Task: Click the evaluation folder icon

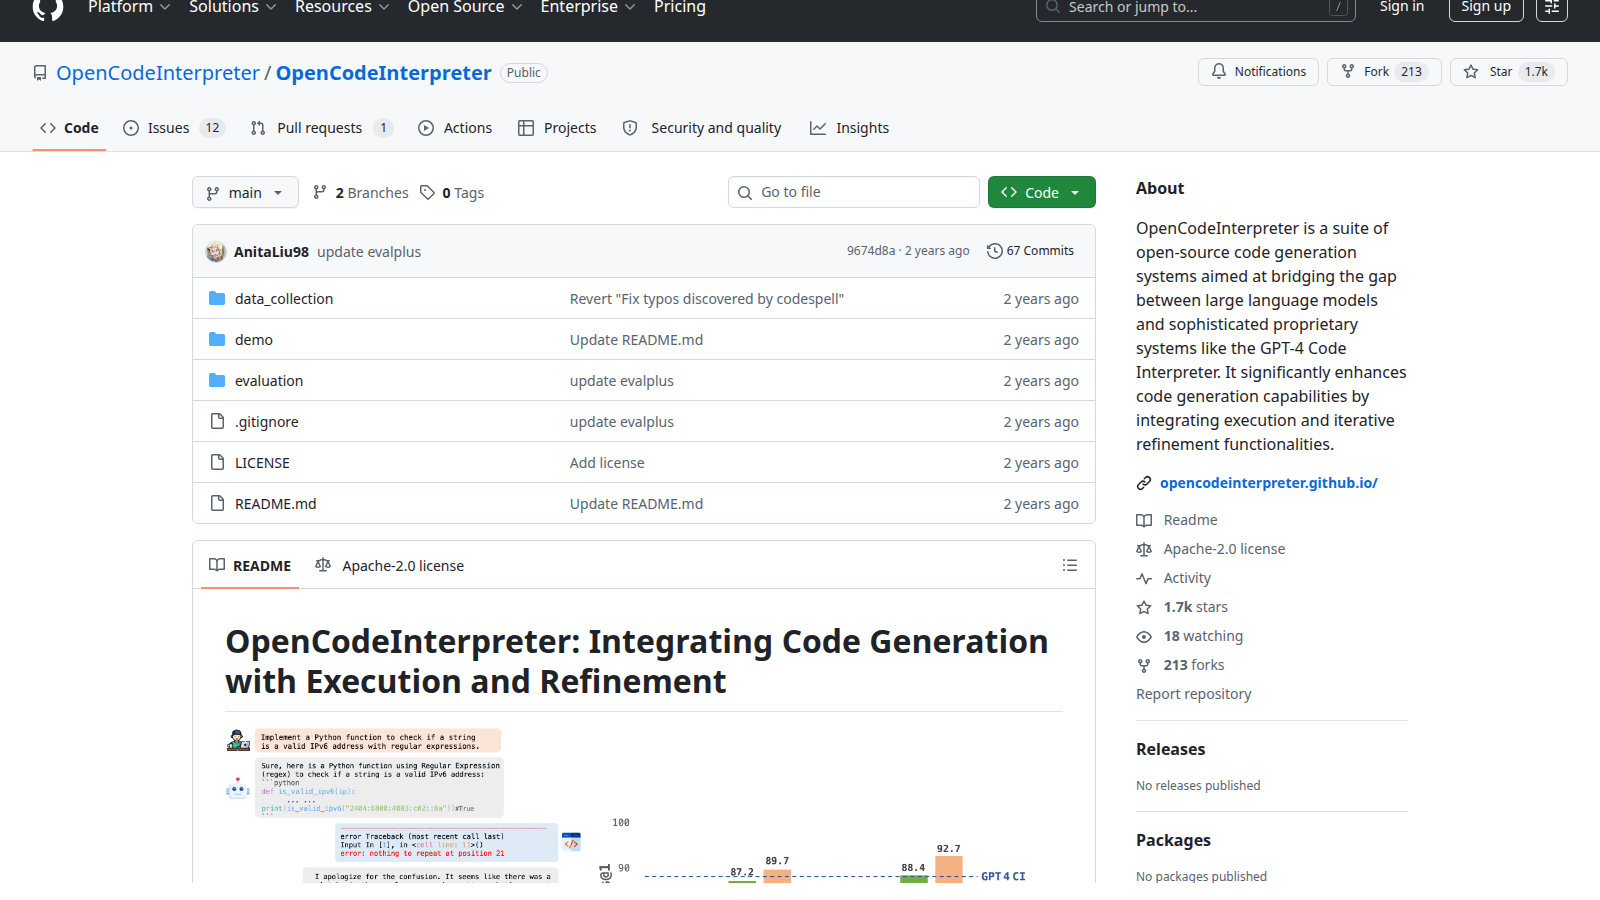Action: 217,380
